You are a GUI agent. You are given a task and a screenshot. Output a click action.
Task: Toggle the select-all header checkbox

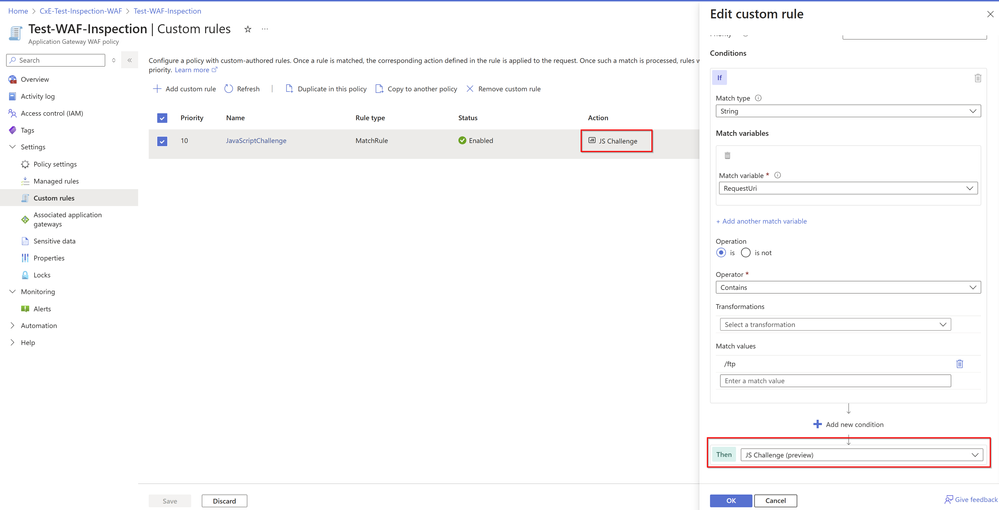tap(162, 118)
